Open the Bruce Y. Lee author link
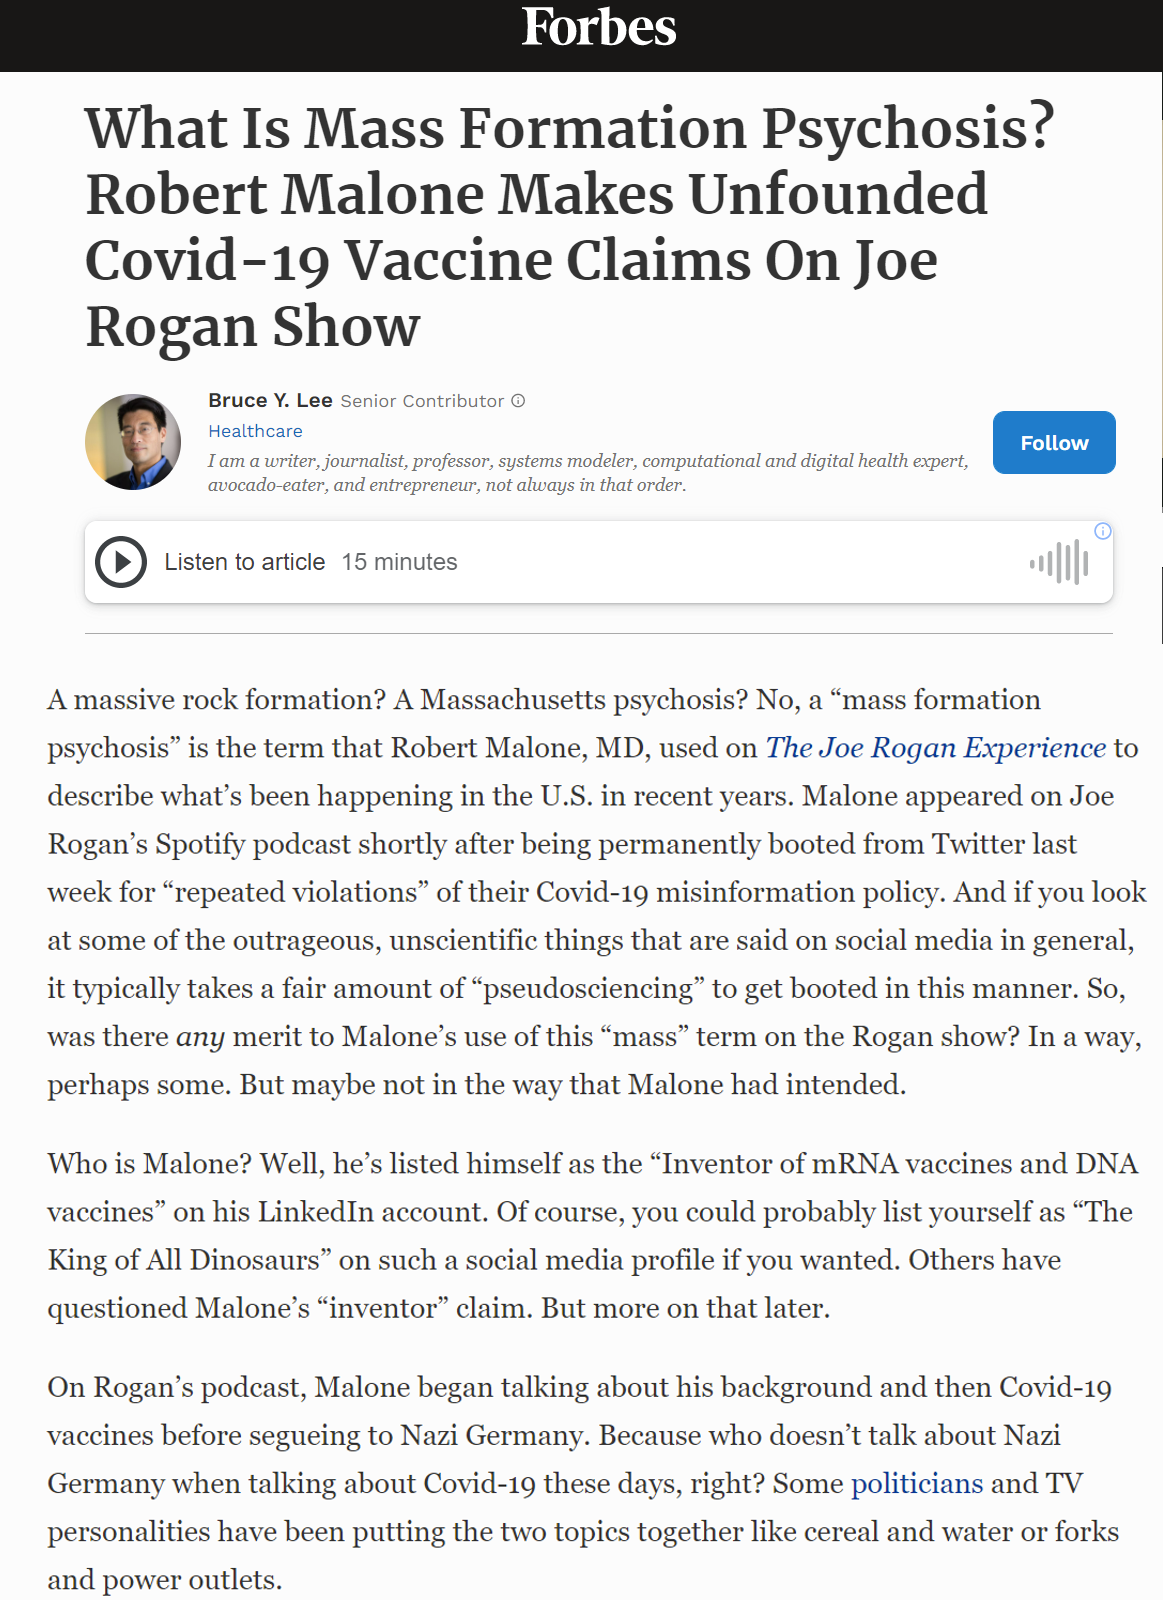 point(270,401)
